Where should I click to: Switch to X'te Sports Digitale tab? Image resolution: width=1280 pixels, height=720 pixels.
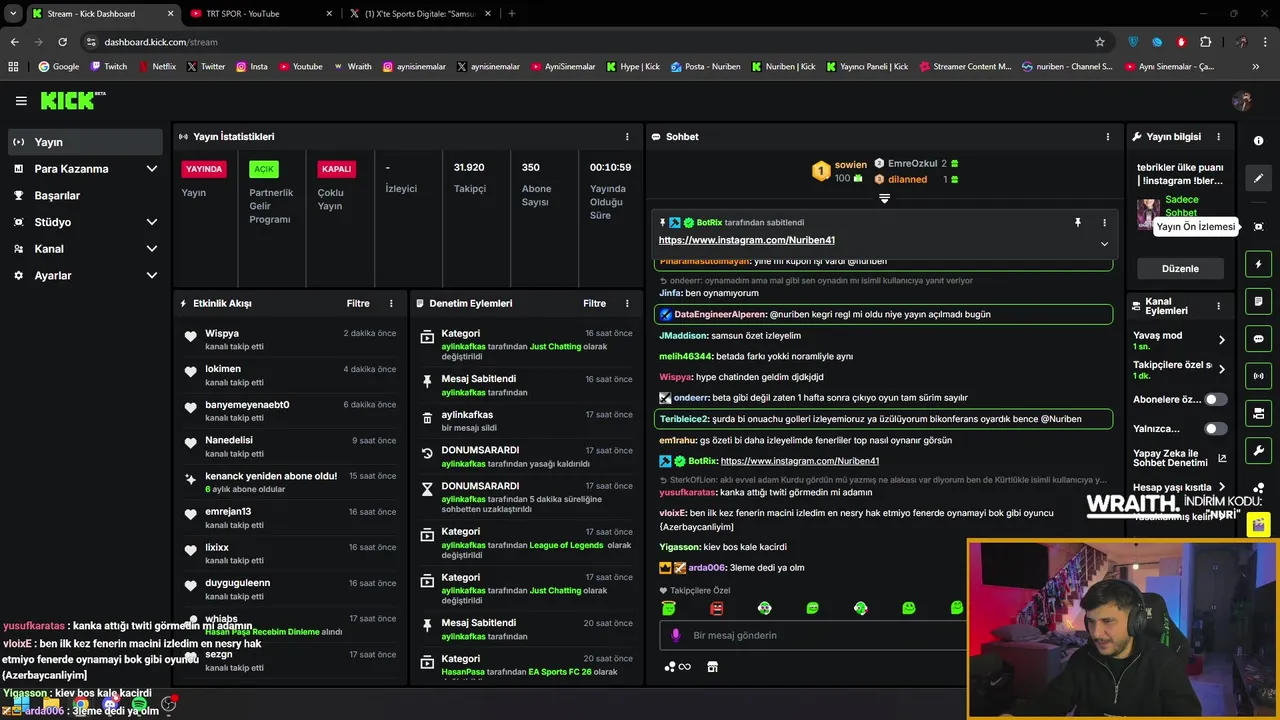[420, 14]
